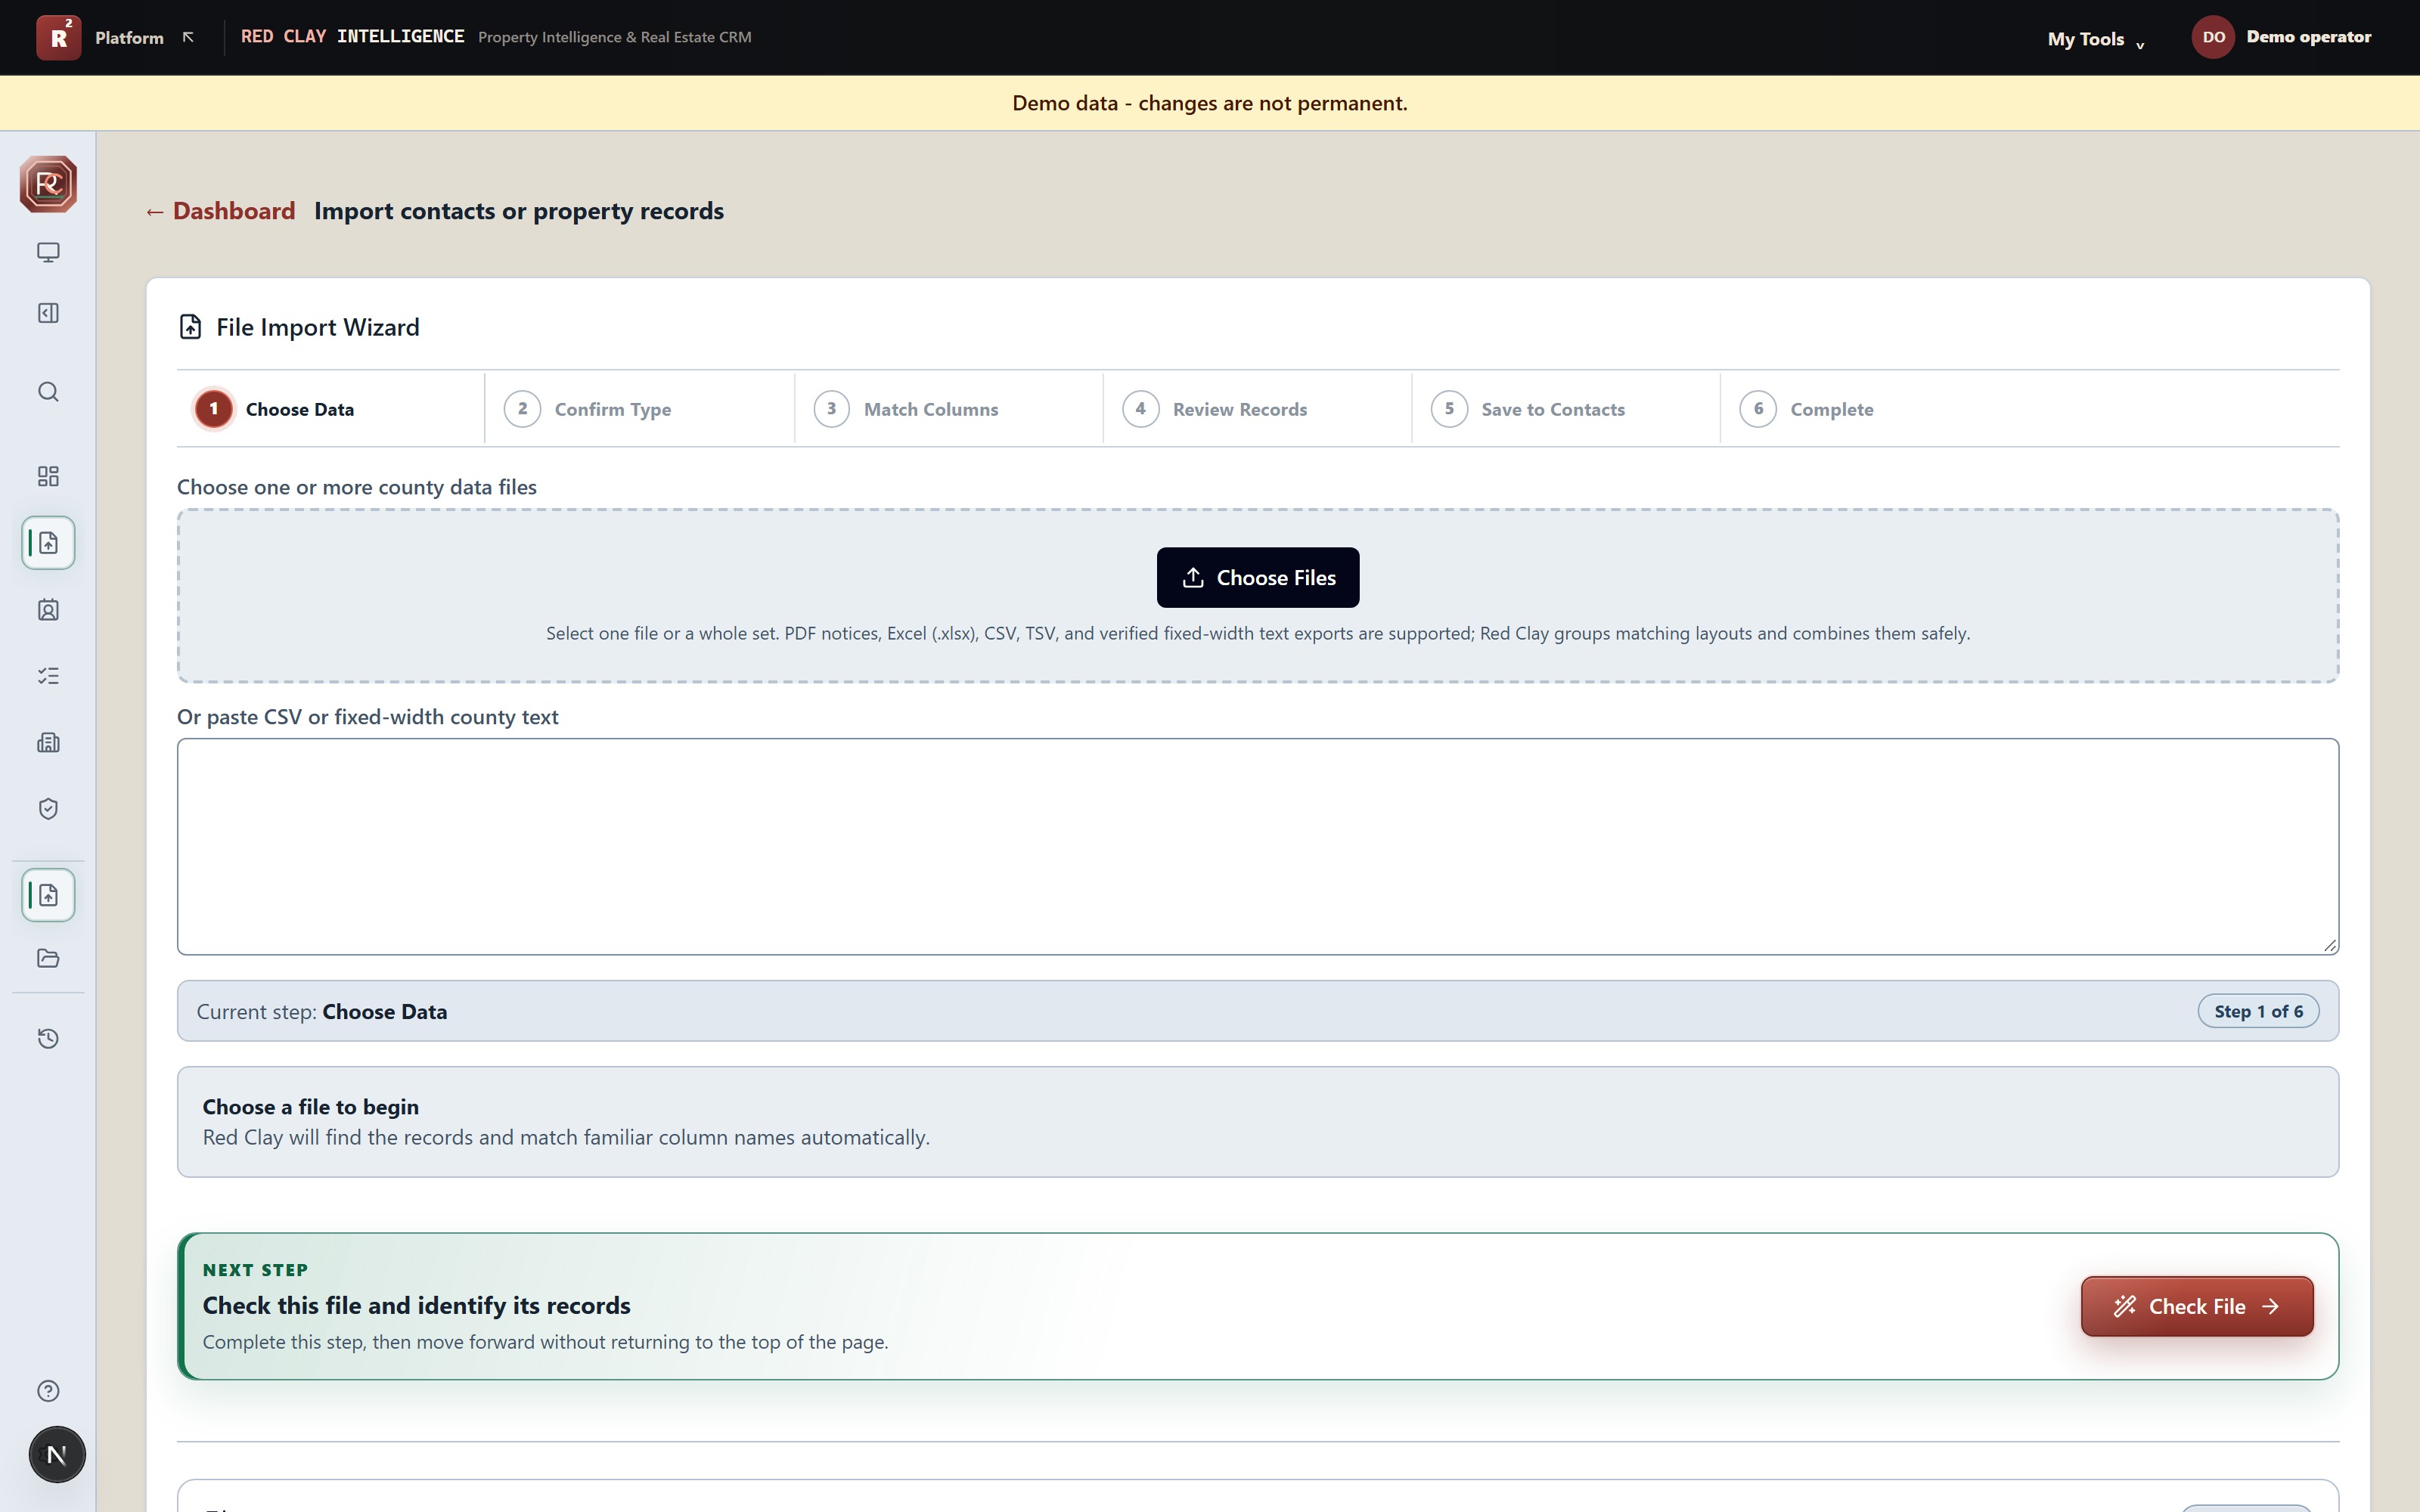Open the folder icon in sidebar
Image resolution: width=2420 pixels, height=1512 pixels.
pyautogui.click(x=48, y=958)
